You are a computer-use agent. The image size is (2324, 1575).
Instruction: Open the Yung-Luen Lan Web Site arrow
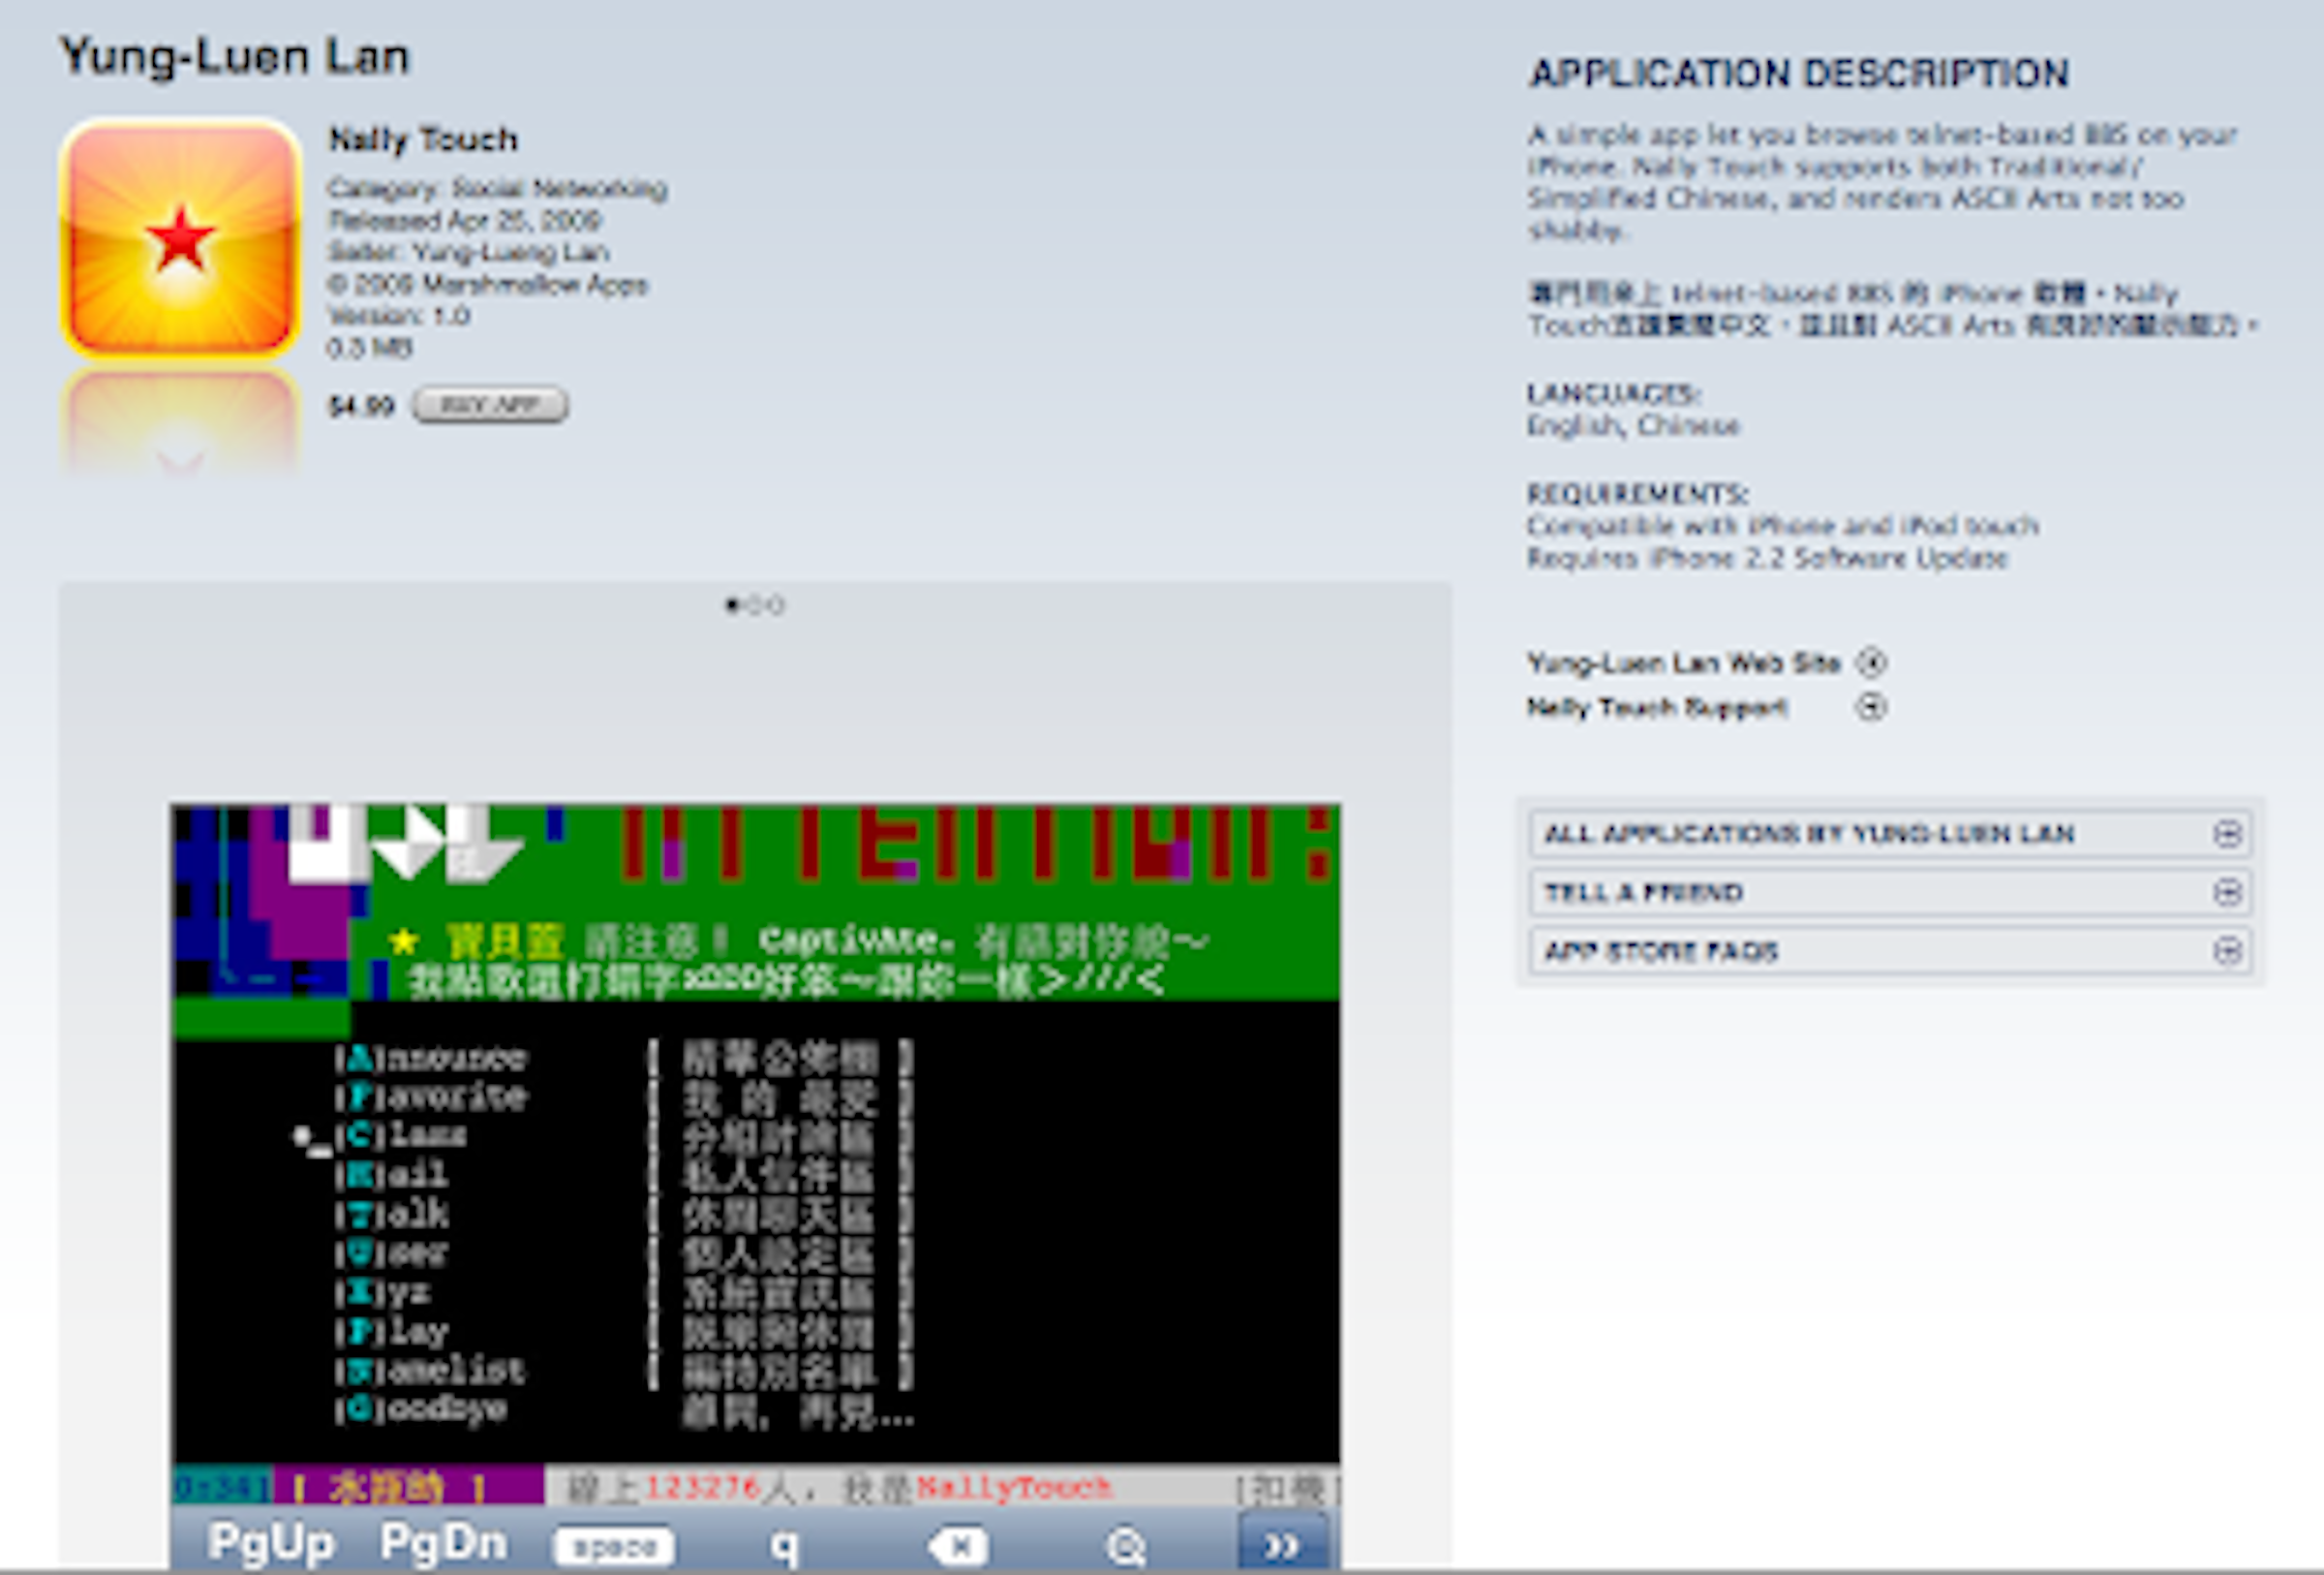click(x=1871, y=662)
